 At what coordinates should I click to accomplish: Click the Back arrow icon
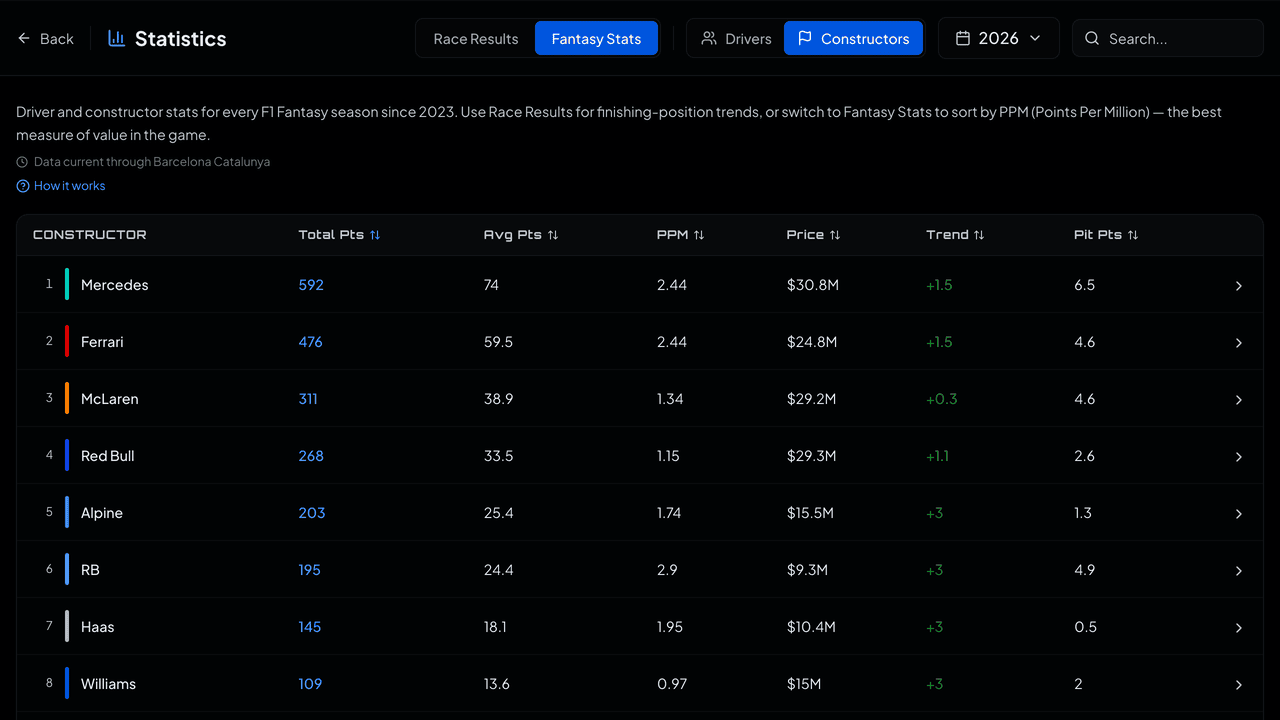(x=24, y=38)
